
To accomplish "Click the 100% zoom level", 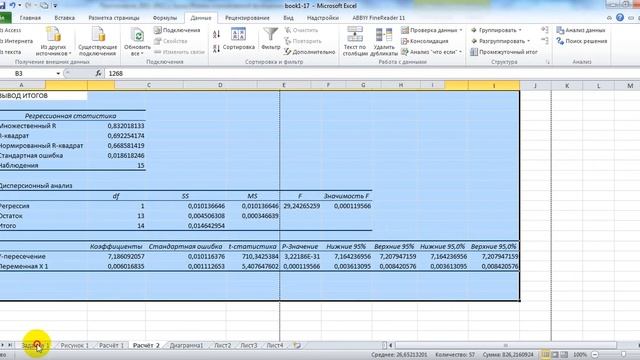I will [x=580, y=355].
